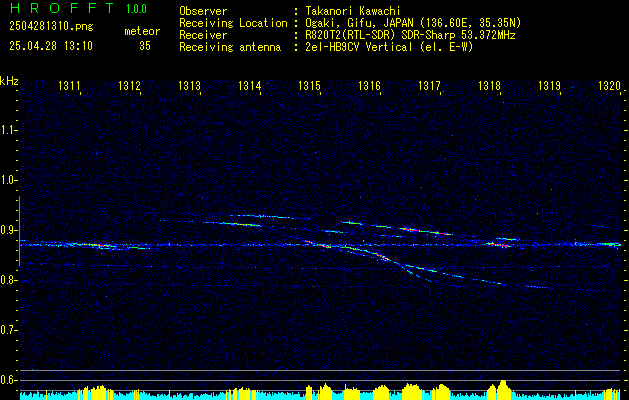This screenshot has width=629, height=400.
Task: Click the 1315 time axis label
Action: [x=309, y=85]
